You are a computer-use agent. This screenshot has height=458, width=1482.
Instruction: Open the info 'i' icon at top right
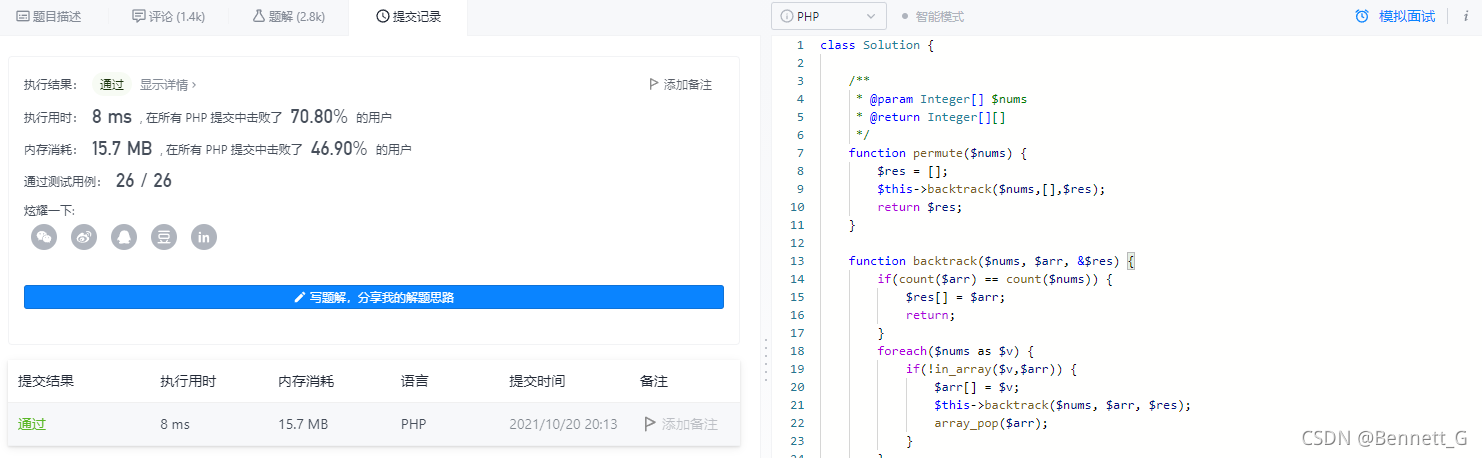click(x=1465, y=16)
